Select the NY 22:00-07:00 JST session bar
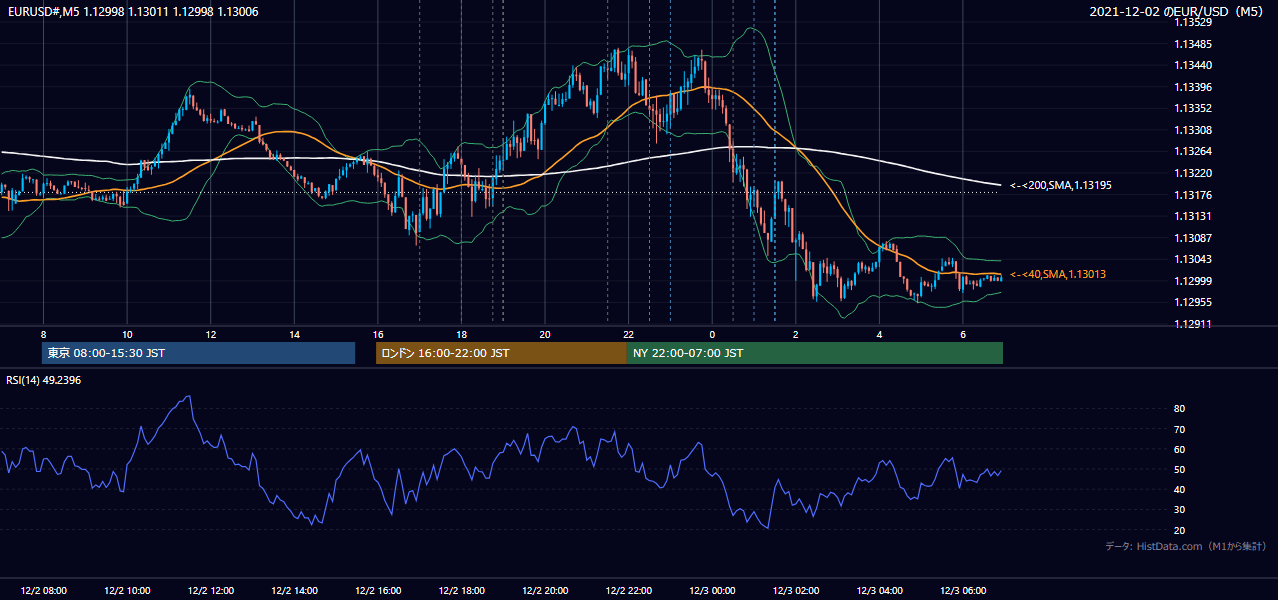The width and height of the screenshot is (1278, 600). pos(815,353)
